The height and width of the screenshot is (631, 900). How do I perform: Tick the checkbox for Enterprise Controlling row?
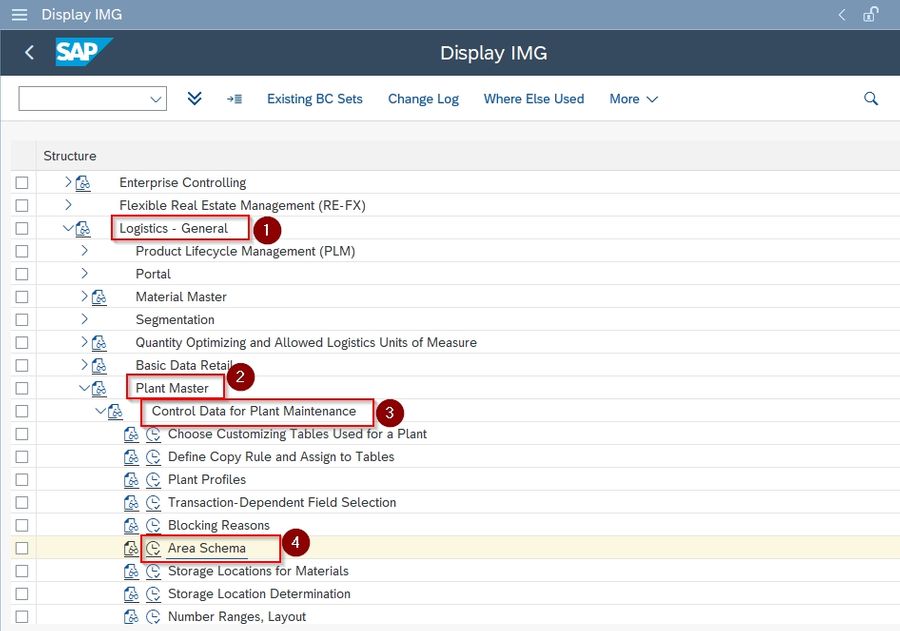pyautogui.click(x=22, y=183)
